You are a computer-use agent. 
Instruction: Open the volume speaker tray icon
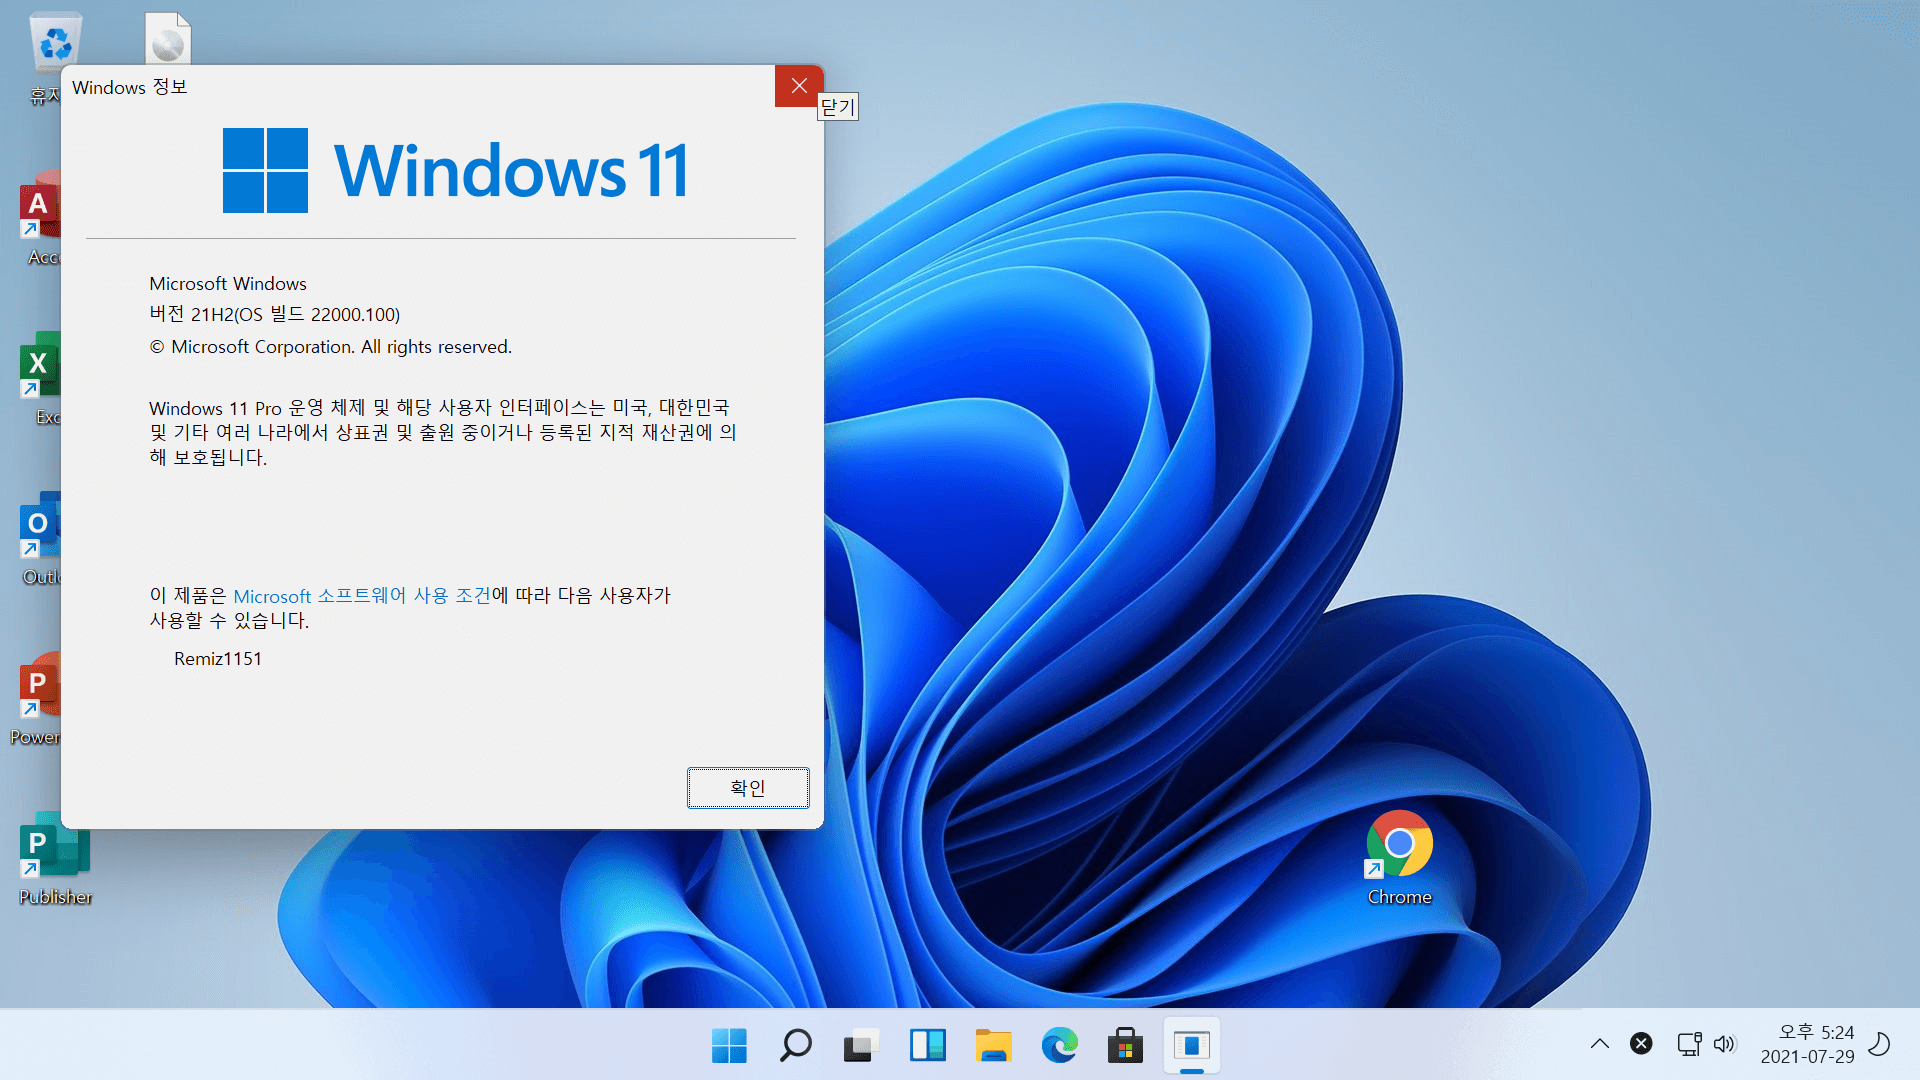[x=1724, y=1044]
